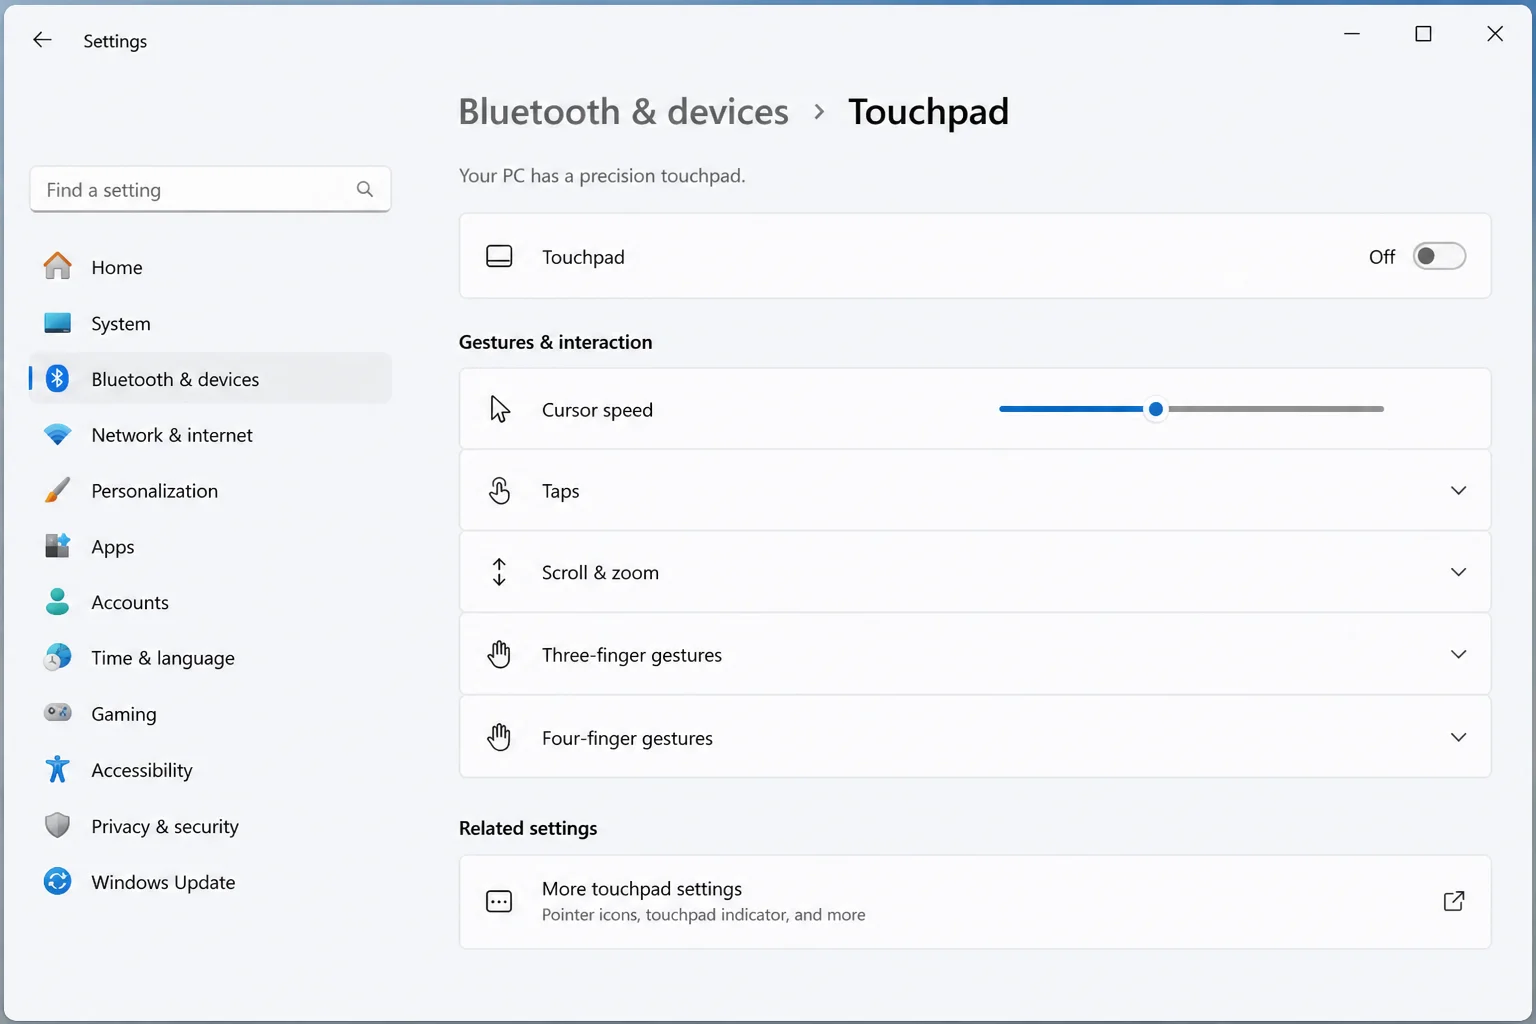
Task: Click 'Your PC has a precision touchpad' text
Action: coord(602,176)
